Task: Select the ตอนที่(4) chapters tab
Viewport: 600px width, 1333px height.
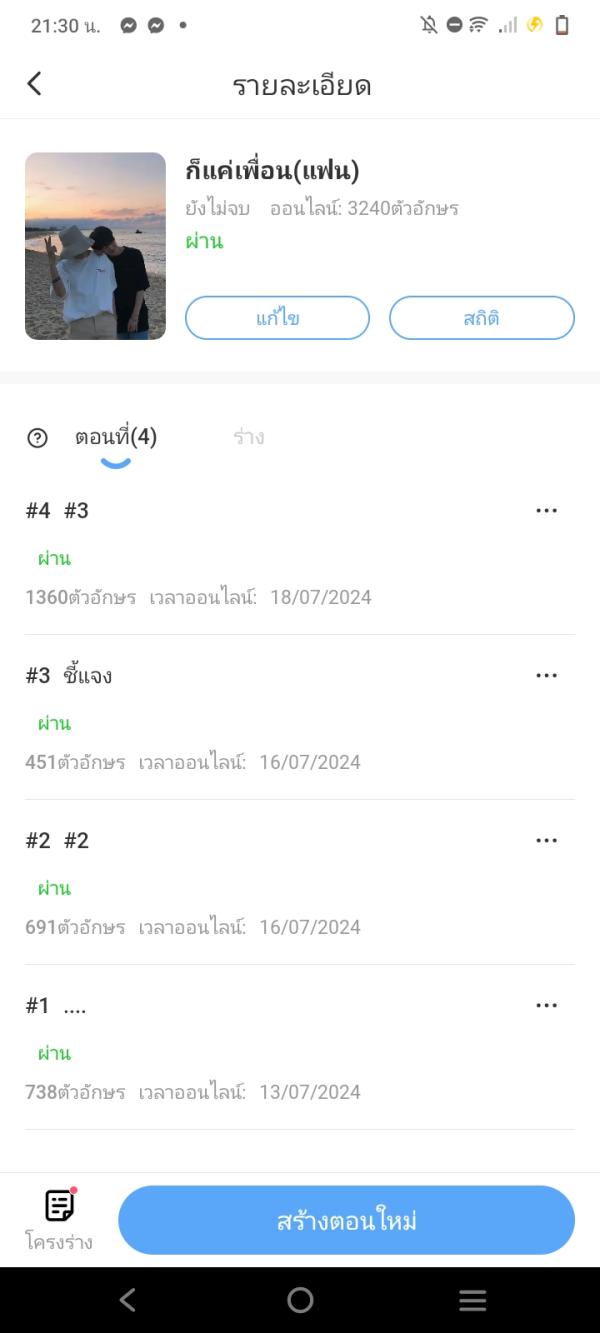Action: pos(116,437)
